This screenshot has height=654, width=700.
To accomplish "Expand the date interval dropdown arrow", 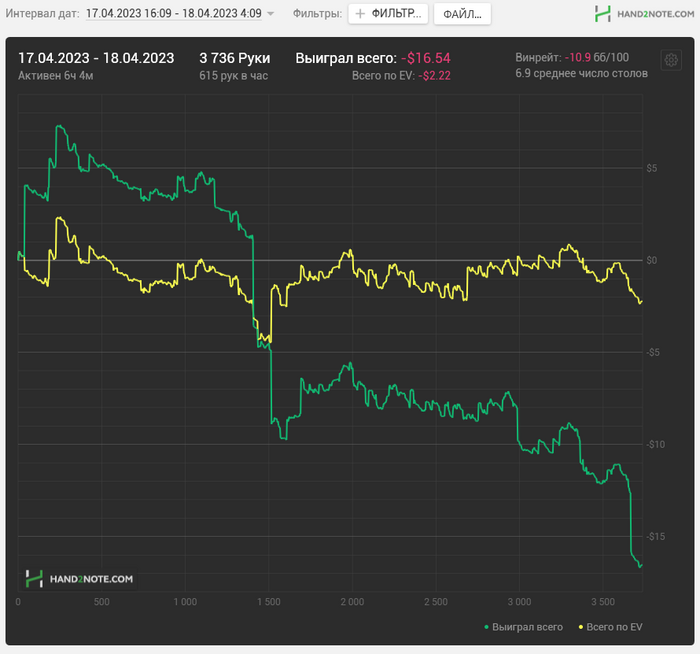I will click(x=270, y=14).
